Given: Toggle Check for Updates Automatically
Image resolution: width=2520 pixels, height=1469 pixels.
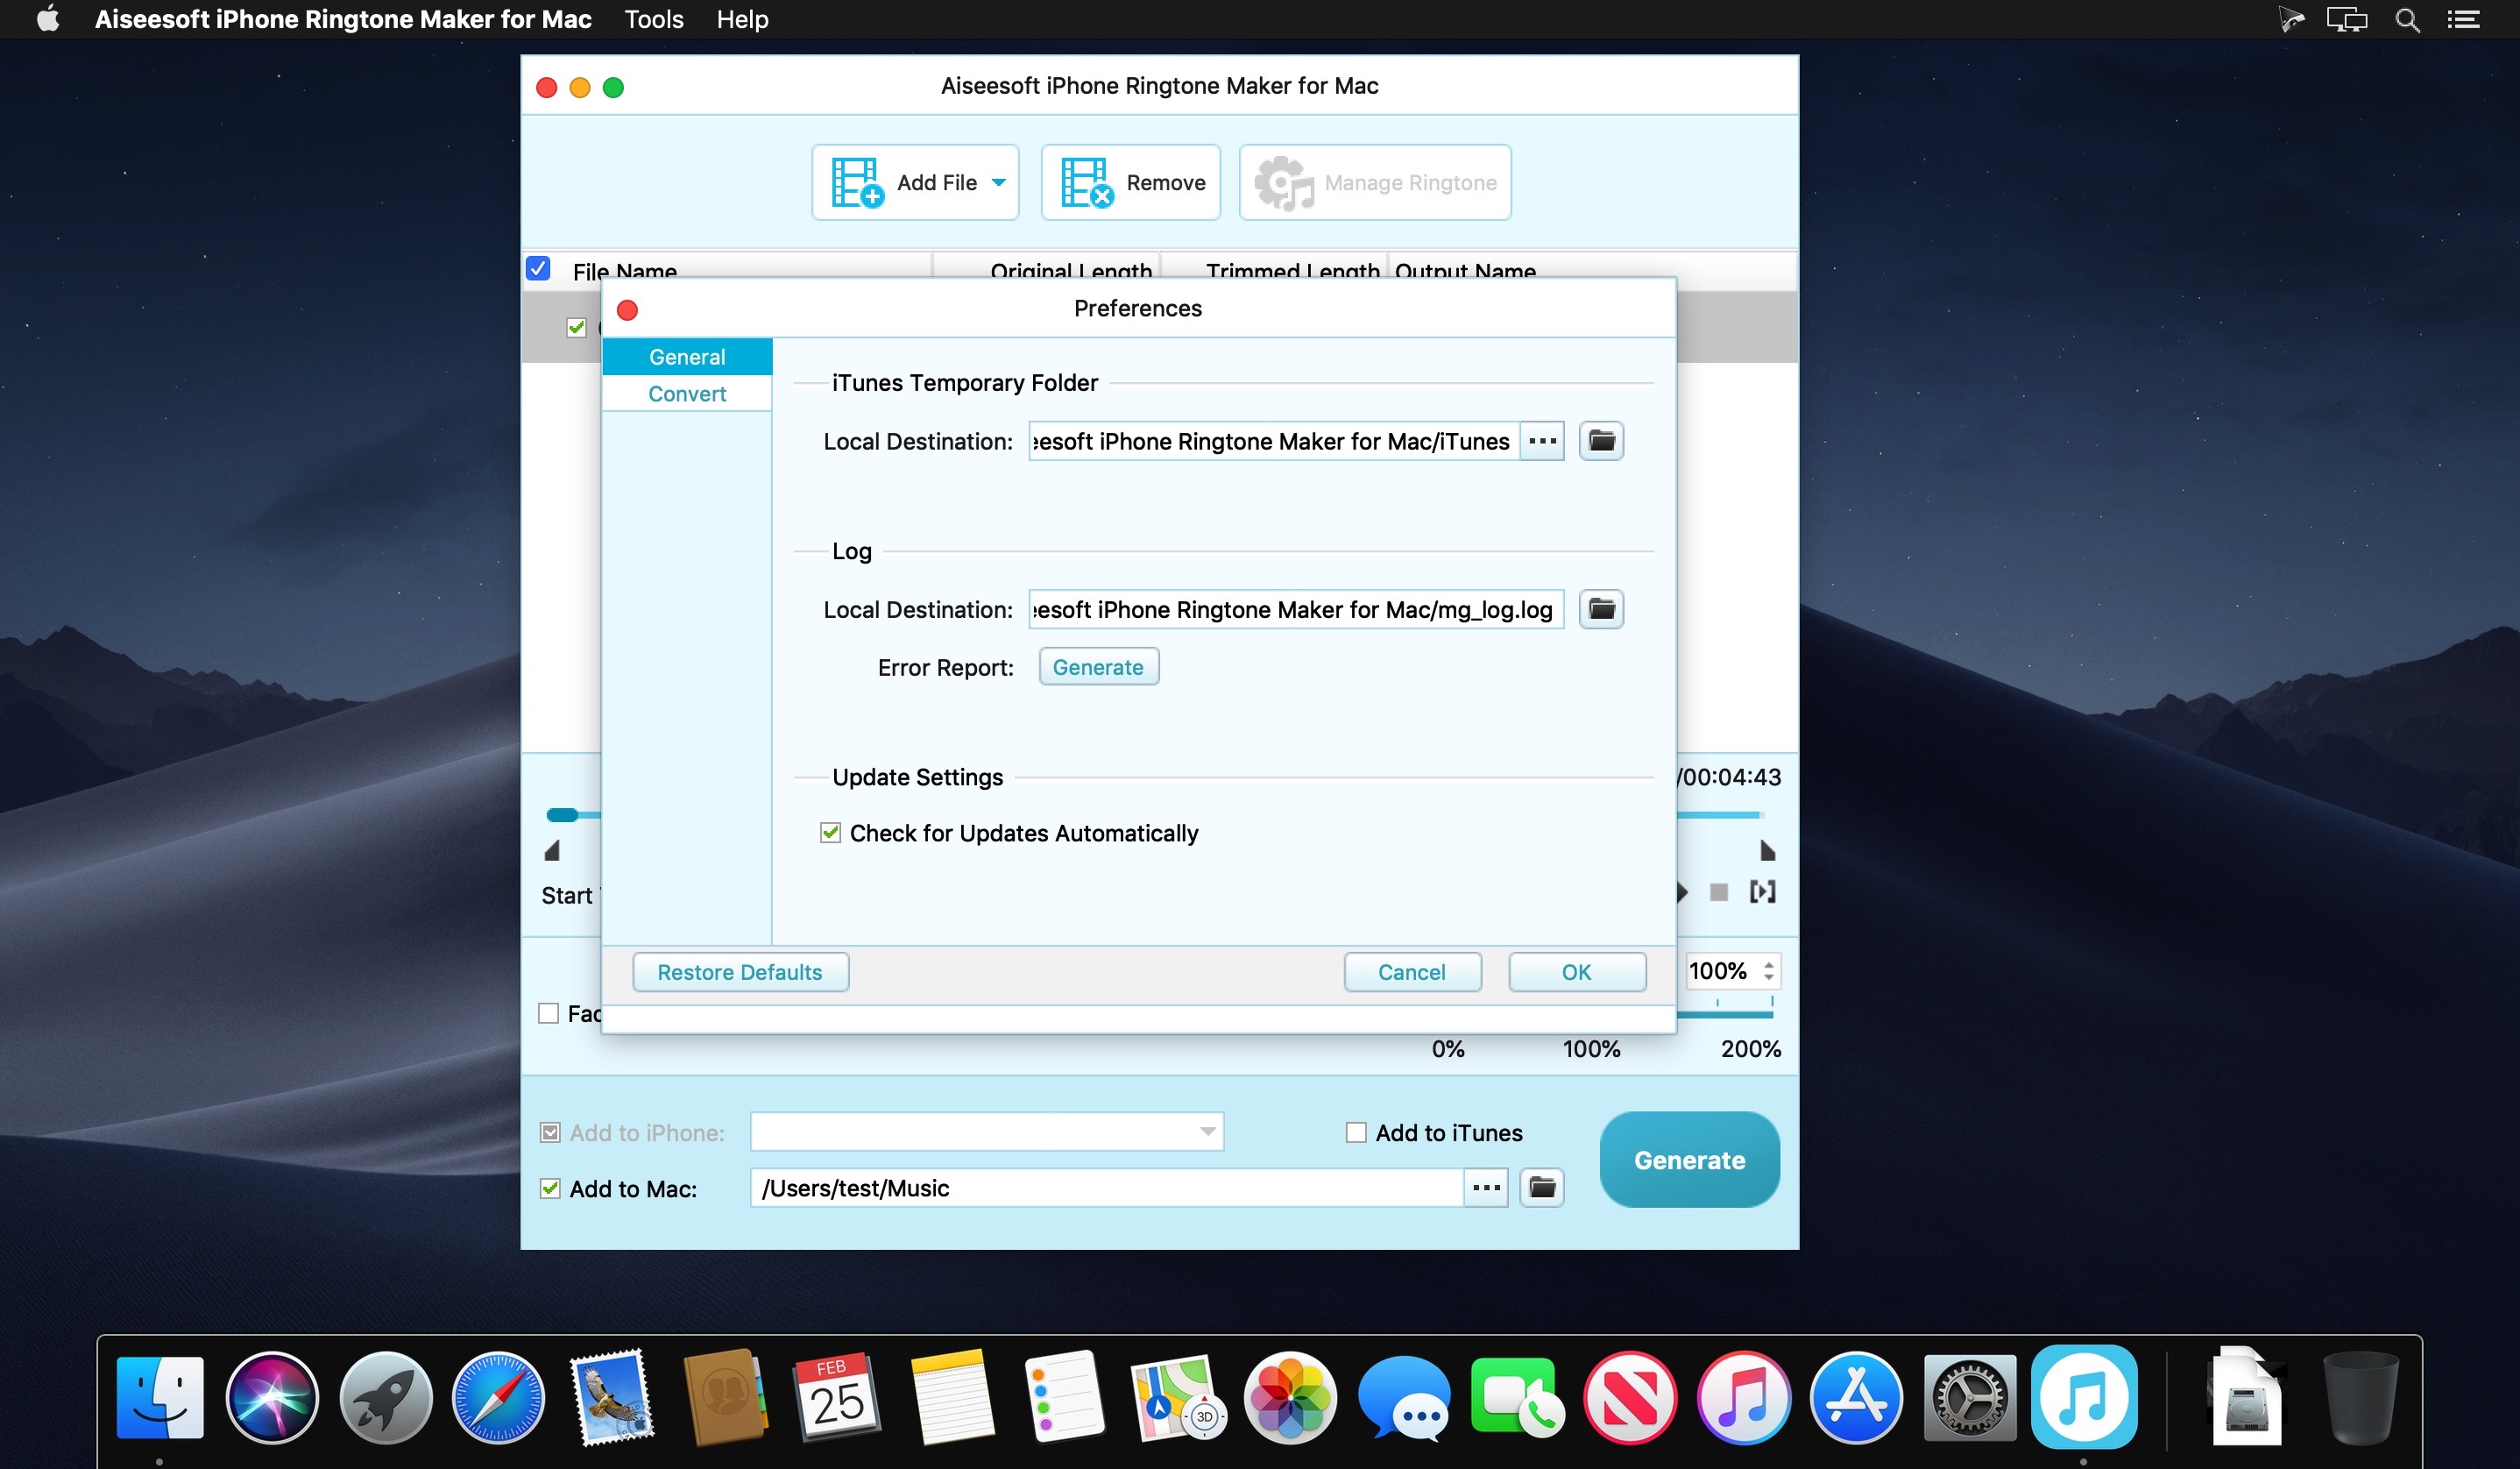Looking at the screenshot, I should (830, 832).
